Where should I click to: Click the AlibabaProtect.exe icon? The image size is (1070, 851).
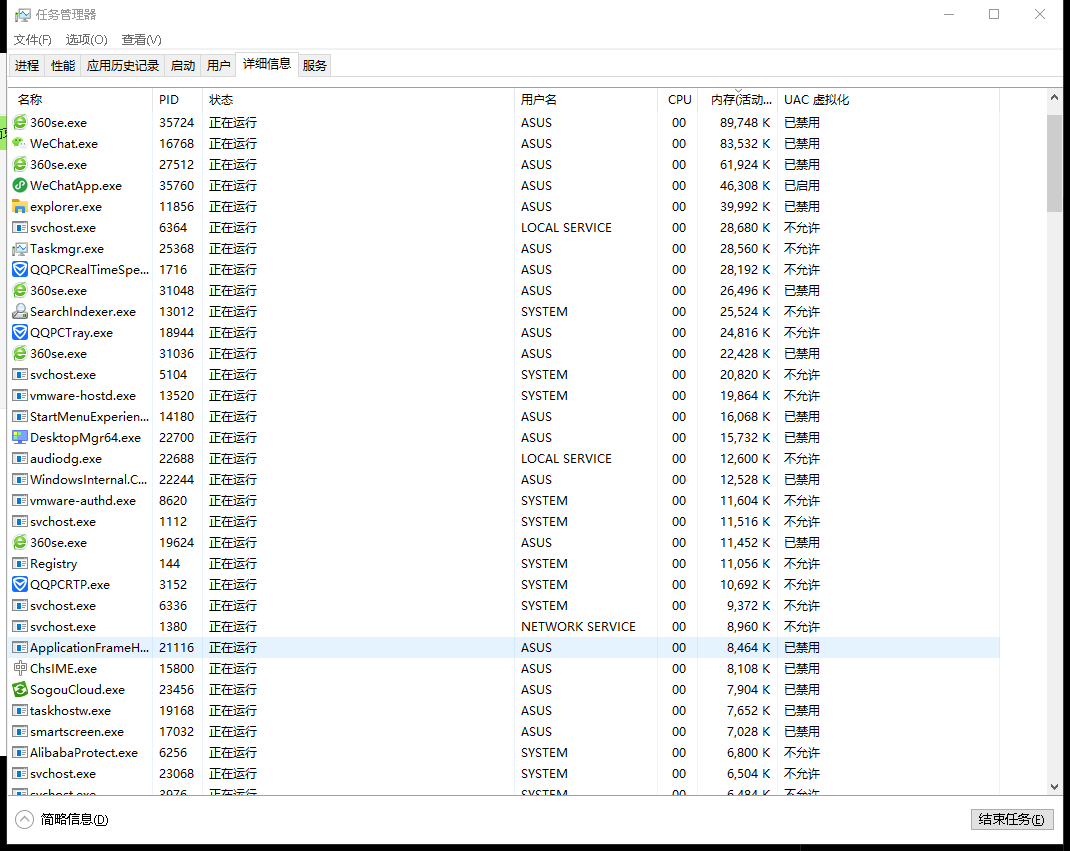tap(20, 753)
